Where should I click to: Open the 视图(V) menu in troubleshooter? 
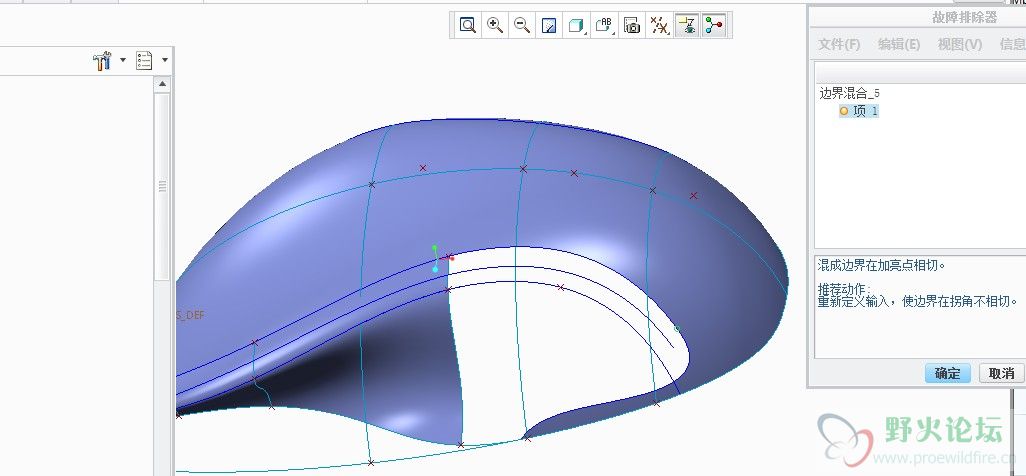[960, 44]
